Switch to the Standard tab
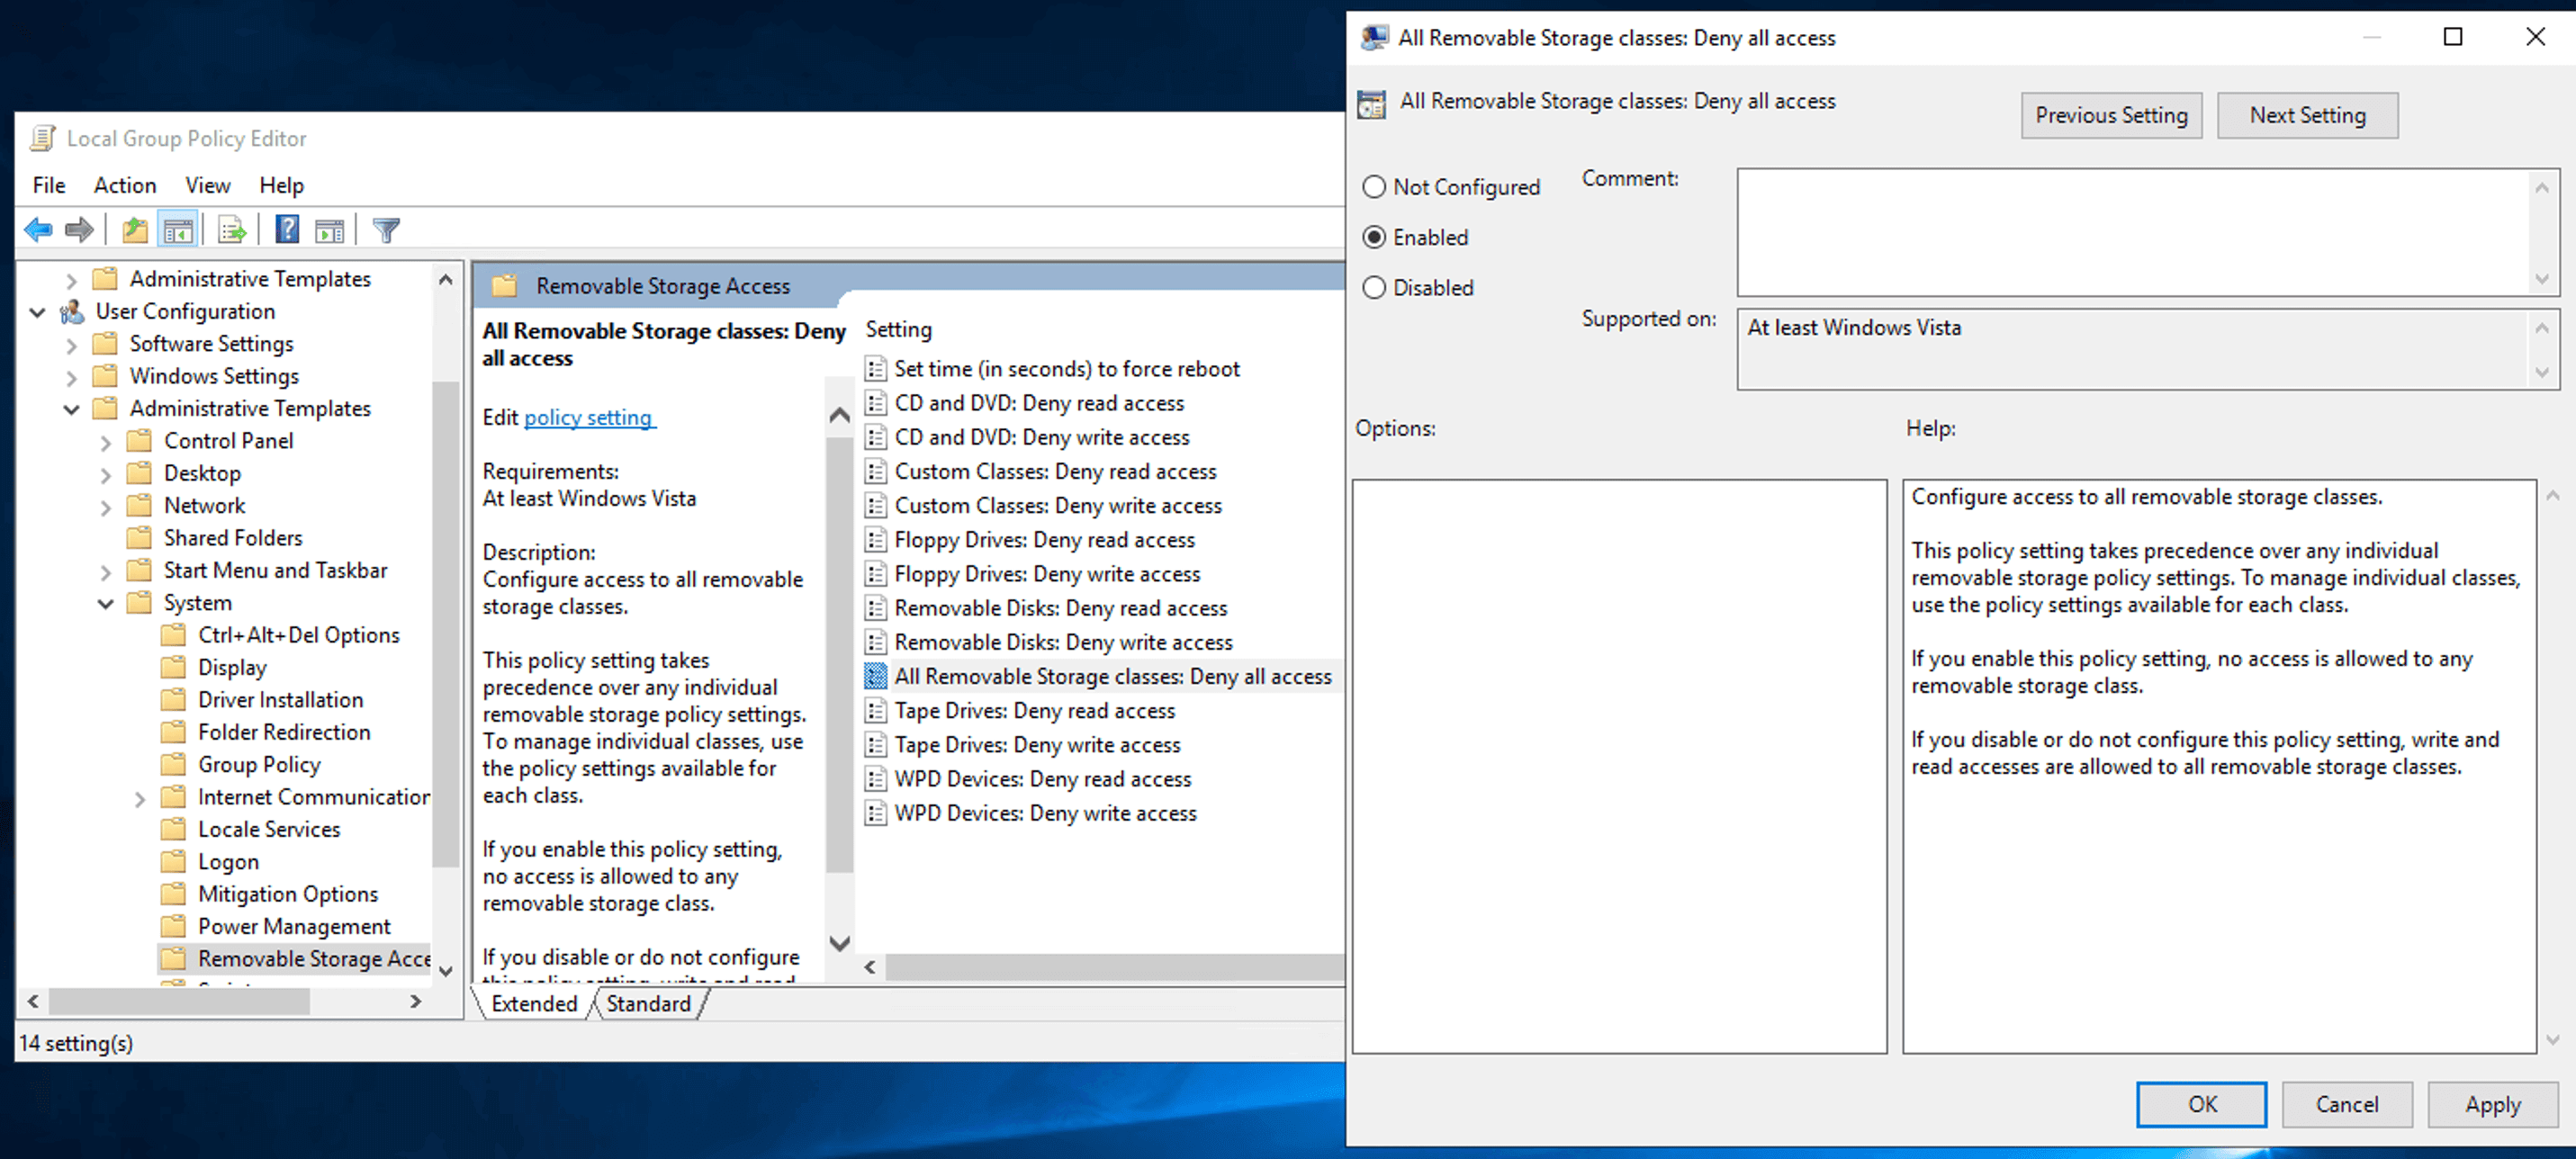The image size is (2576, 1159). point(648,1003)
